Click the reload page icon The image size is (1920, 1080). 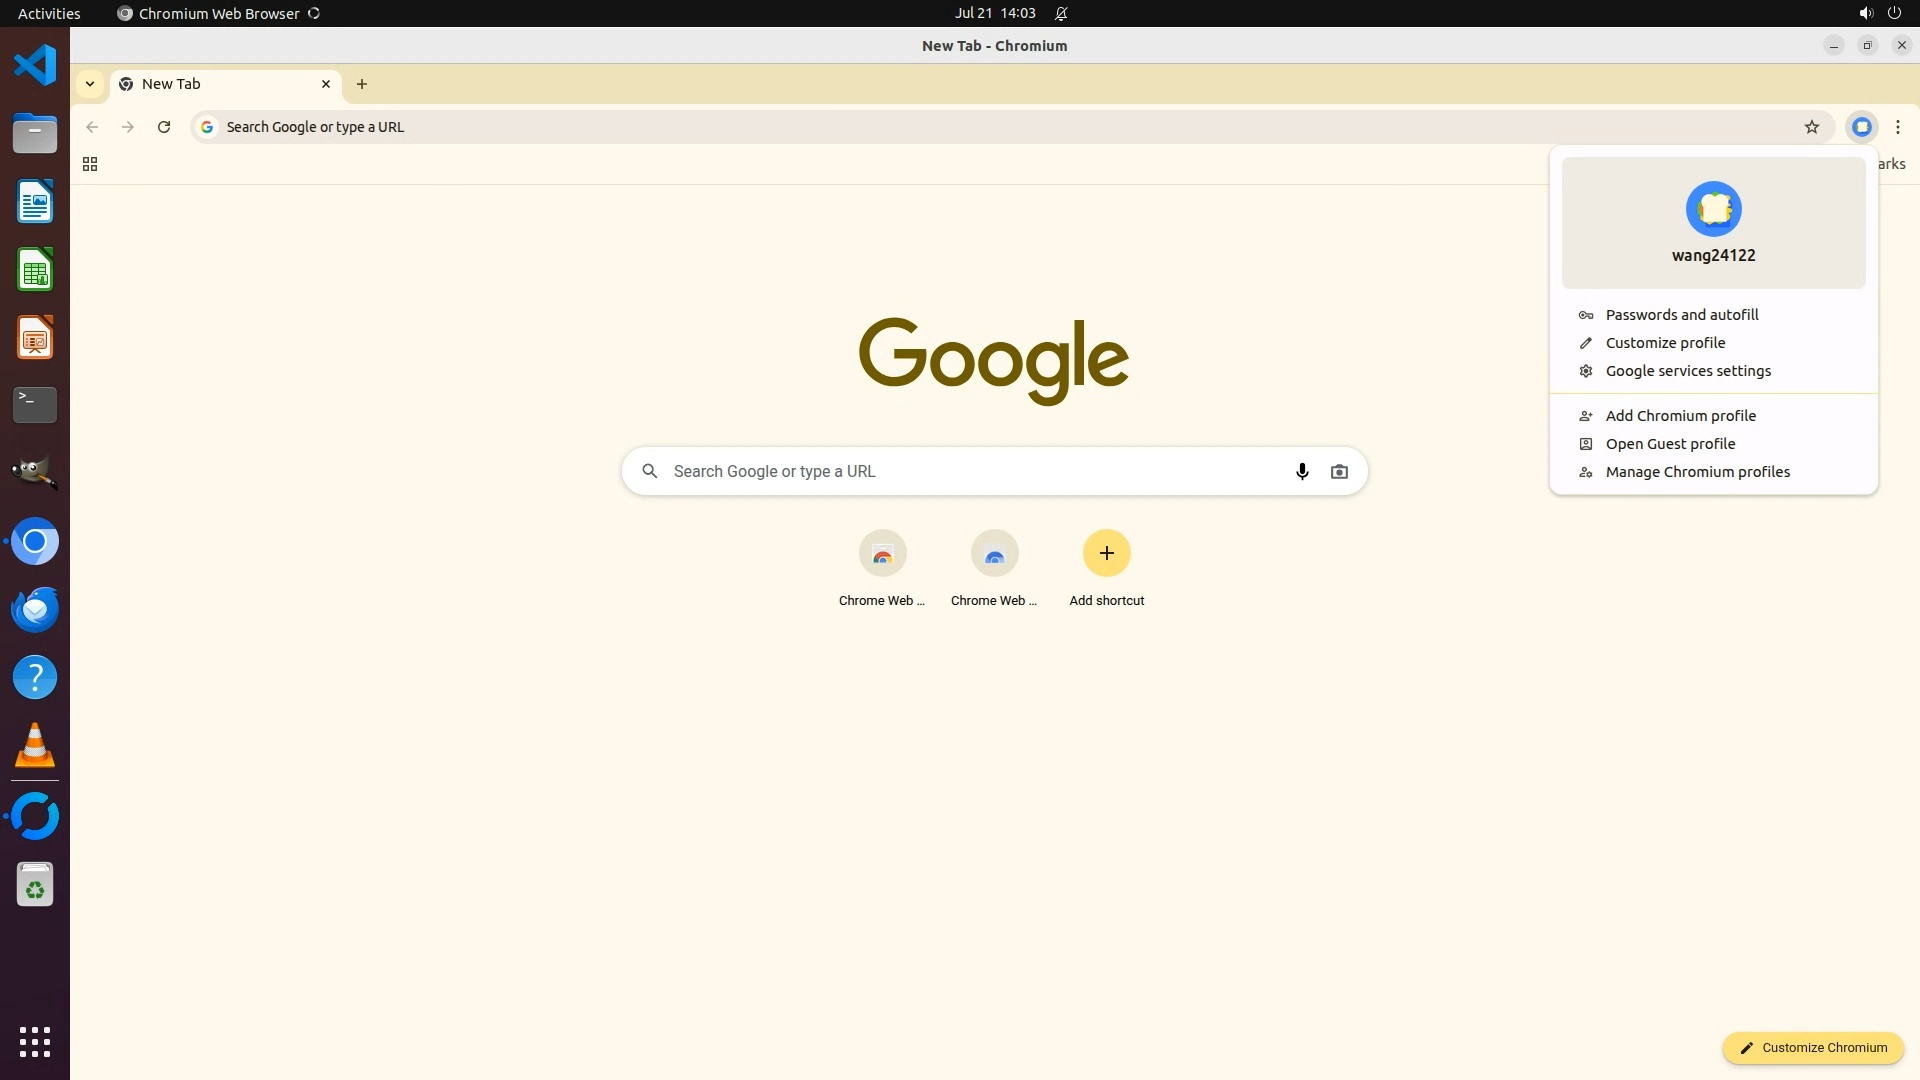164,127
